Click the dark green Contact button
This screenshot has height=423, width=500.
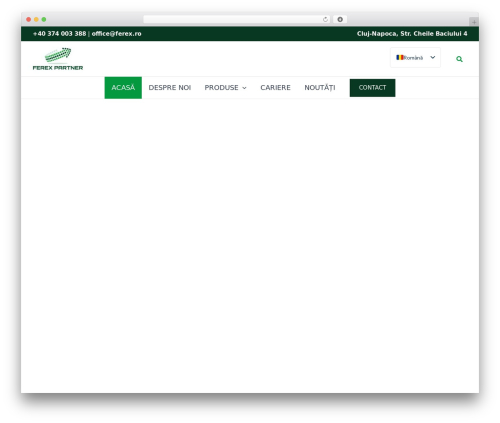coord(372,88)
